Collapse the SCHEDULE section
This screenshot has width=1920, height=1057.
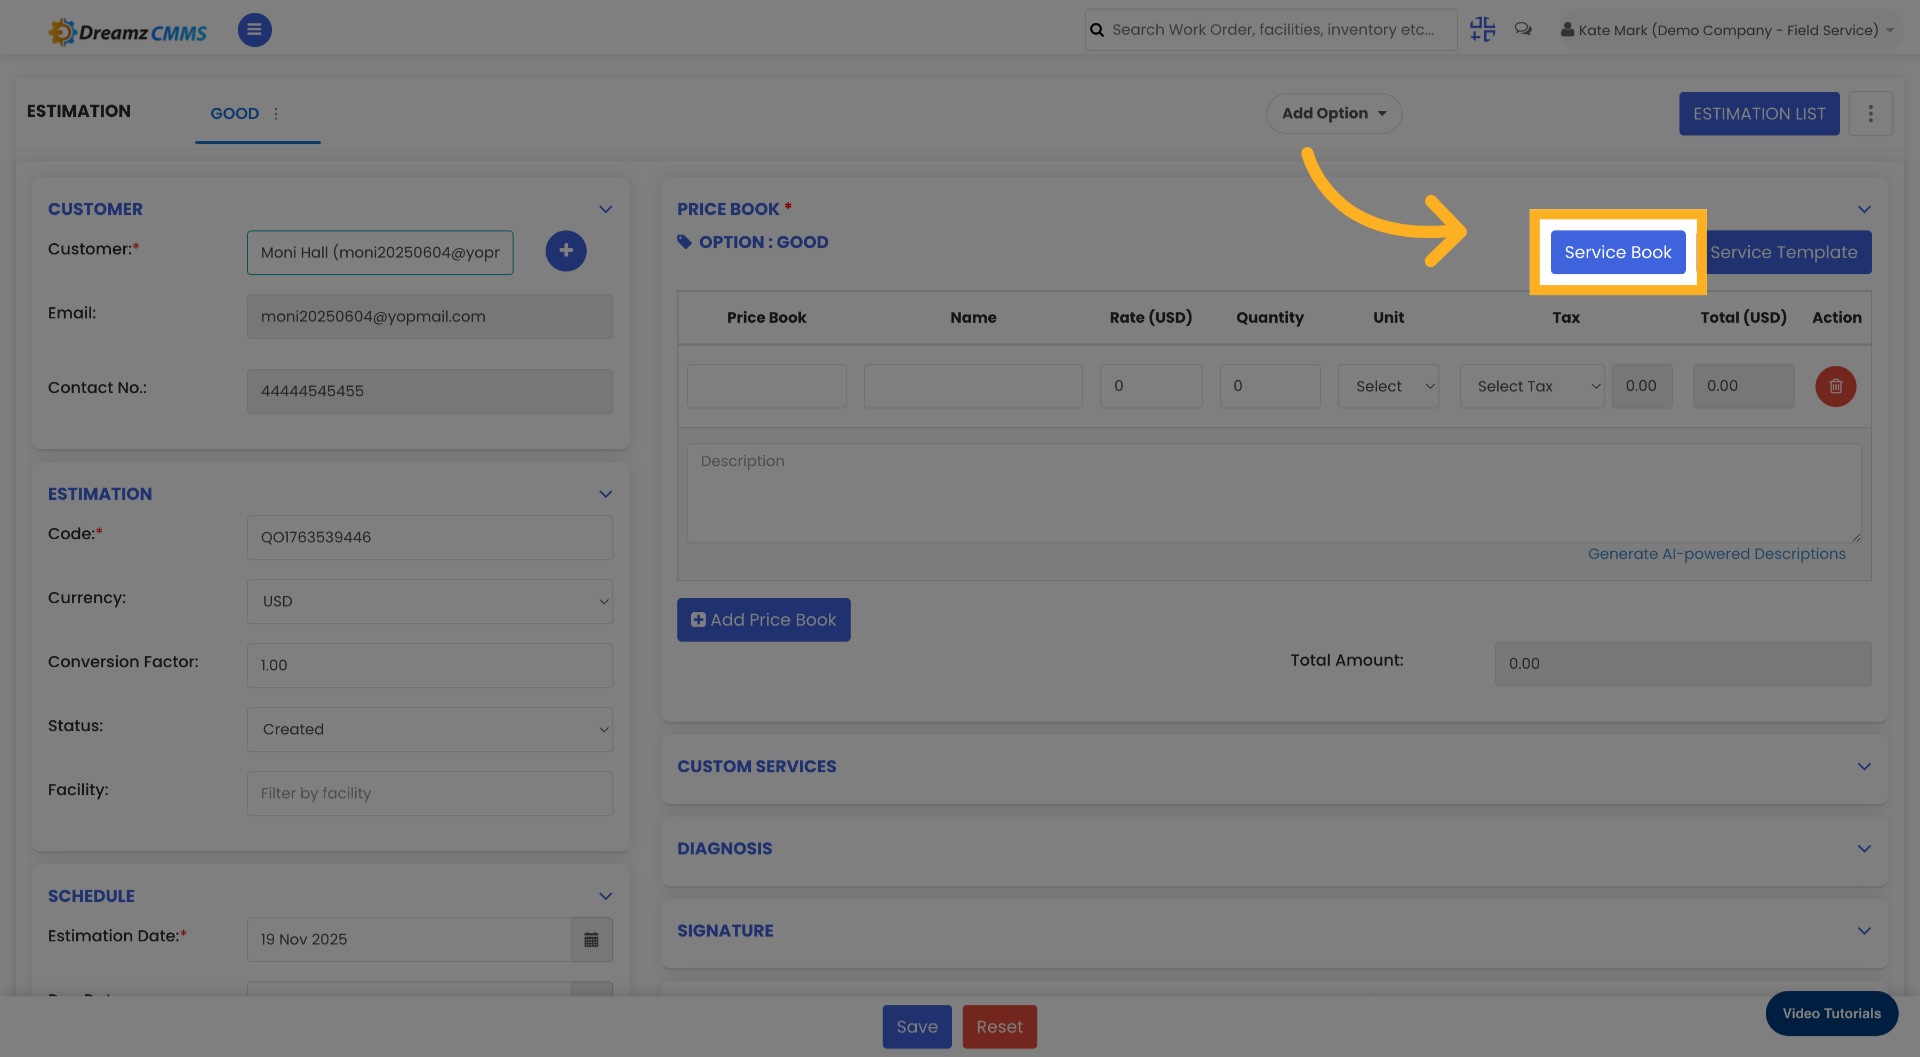(605, 896)
